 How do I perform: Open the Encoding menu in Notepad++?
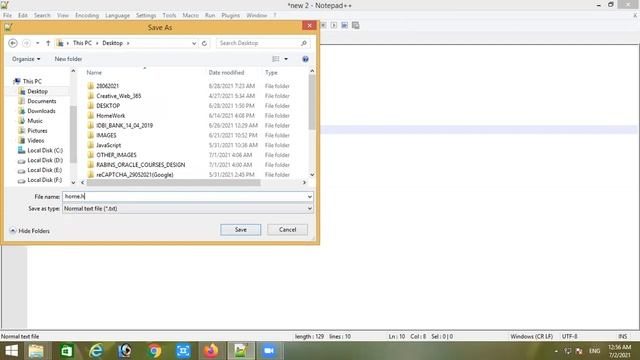point(87,16)
